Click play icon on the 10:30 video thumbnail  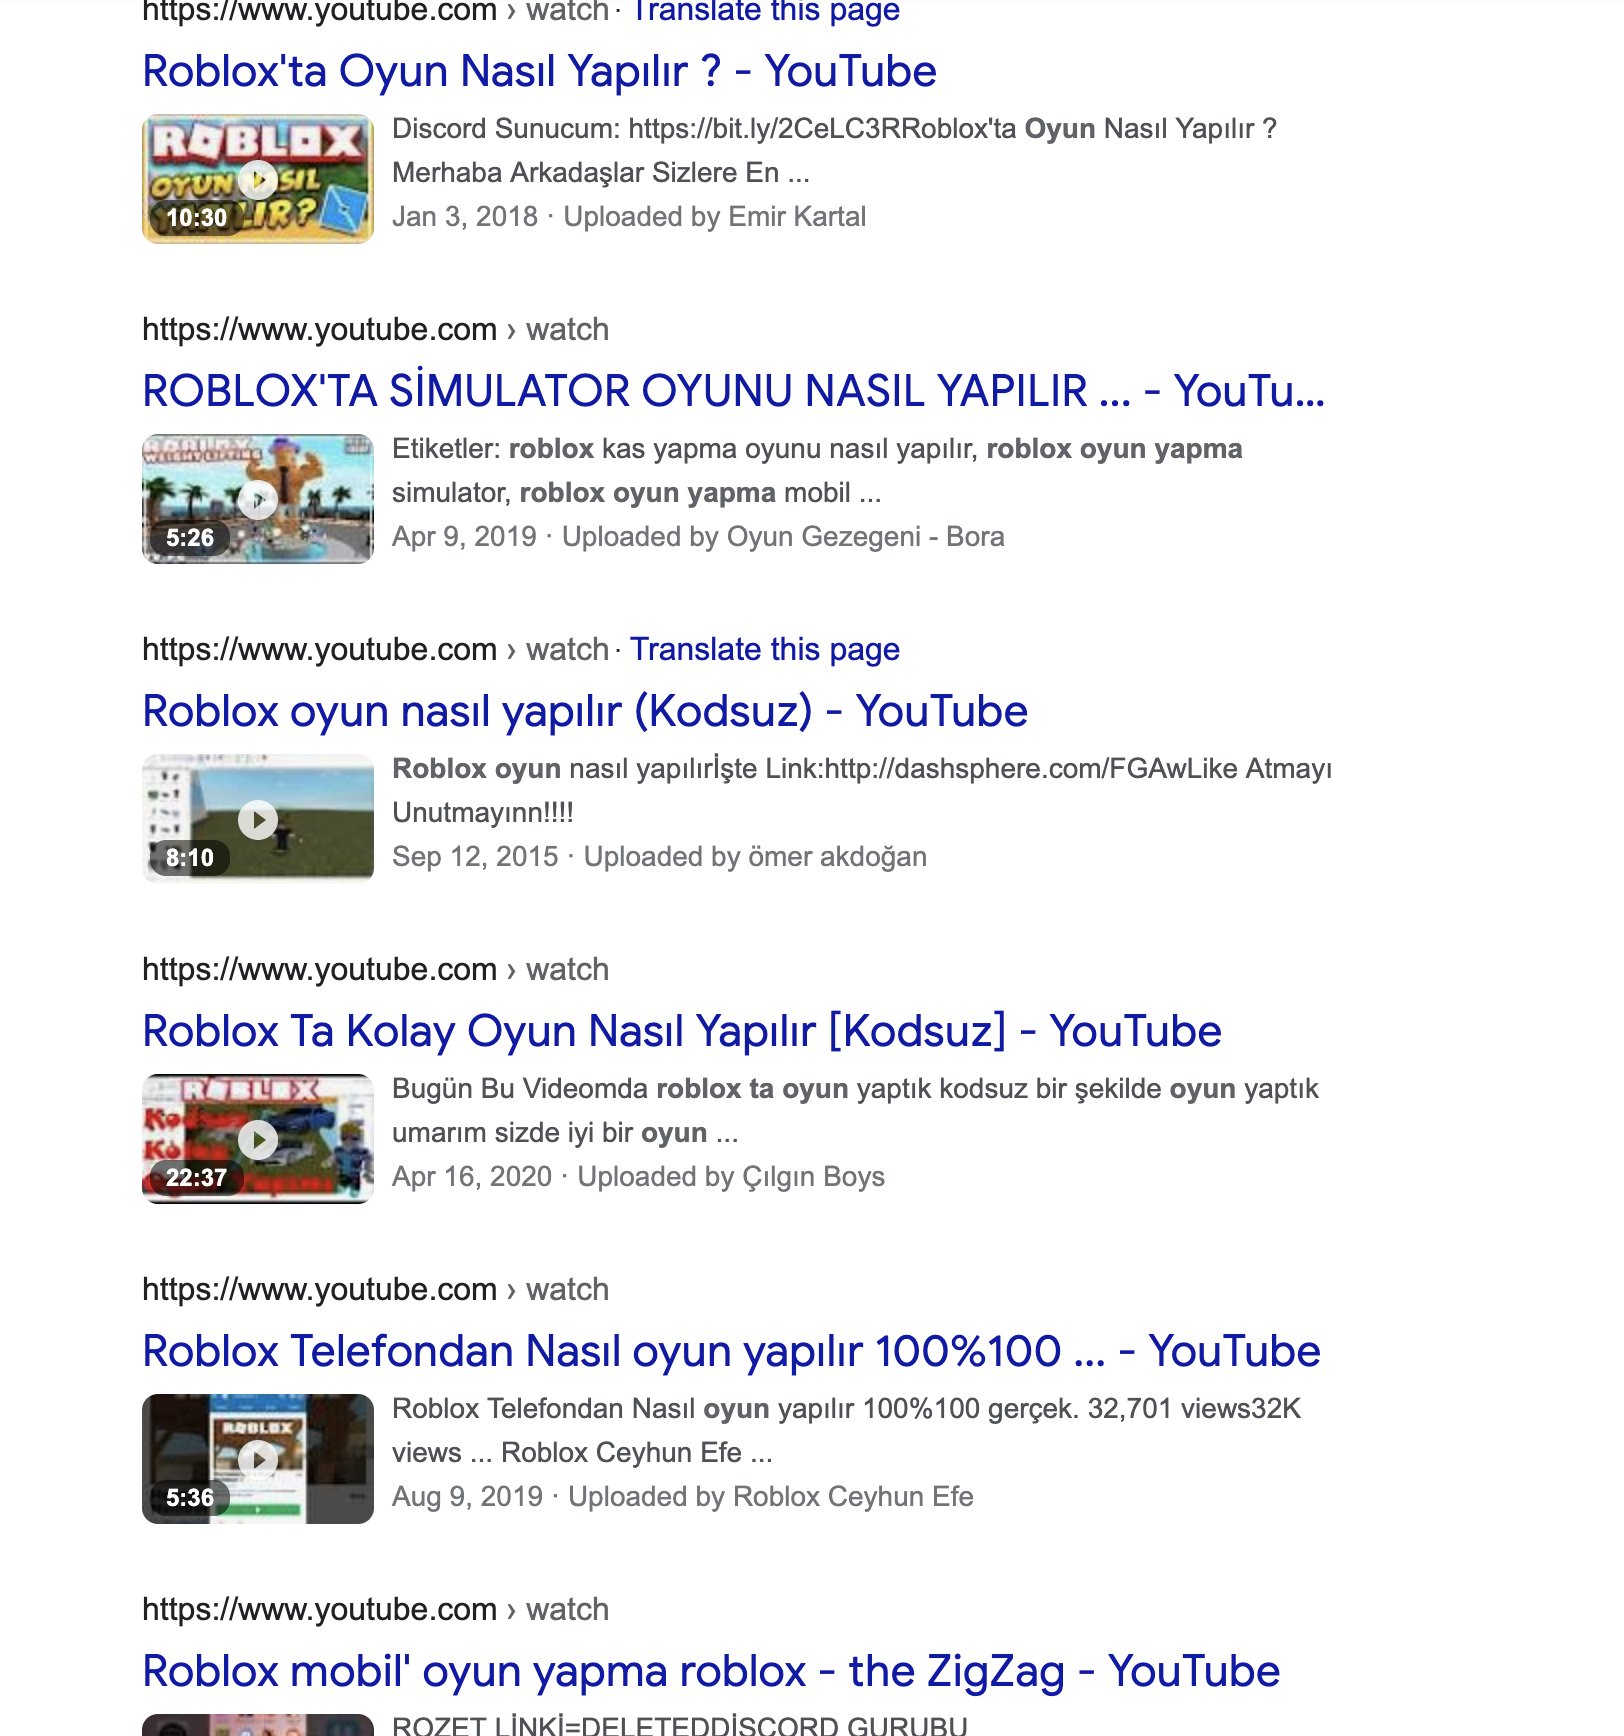258,179
